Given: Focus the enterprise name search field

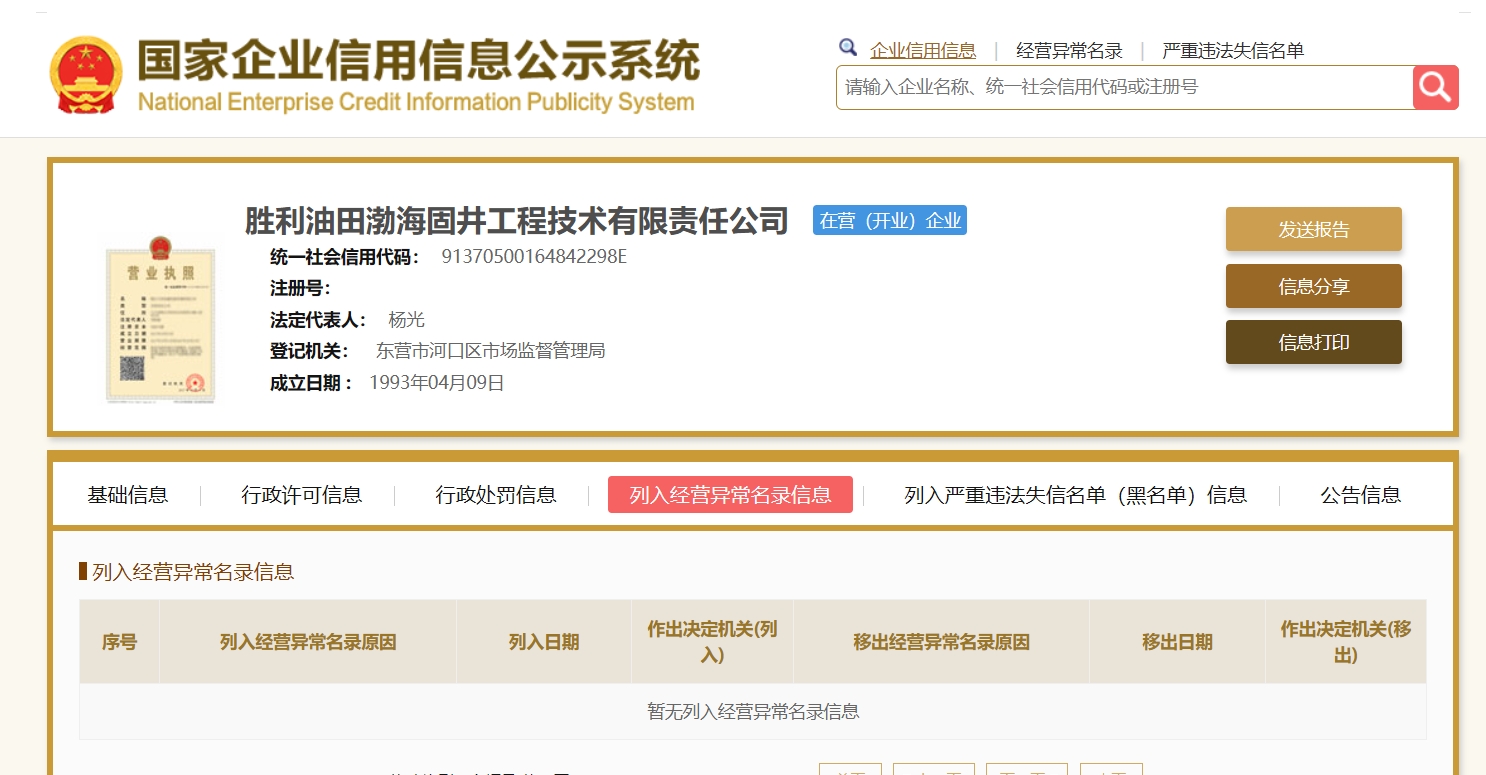Looking at the screenshot, I should (1124, 87).
